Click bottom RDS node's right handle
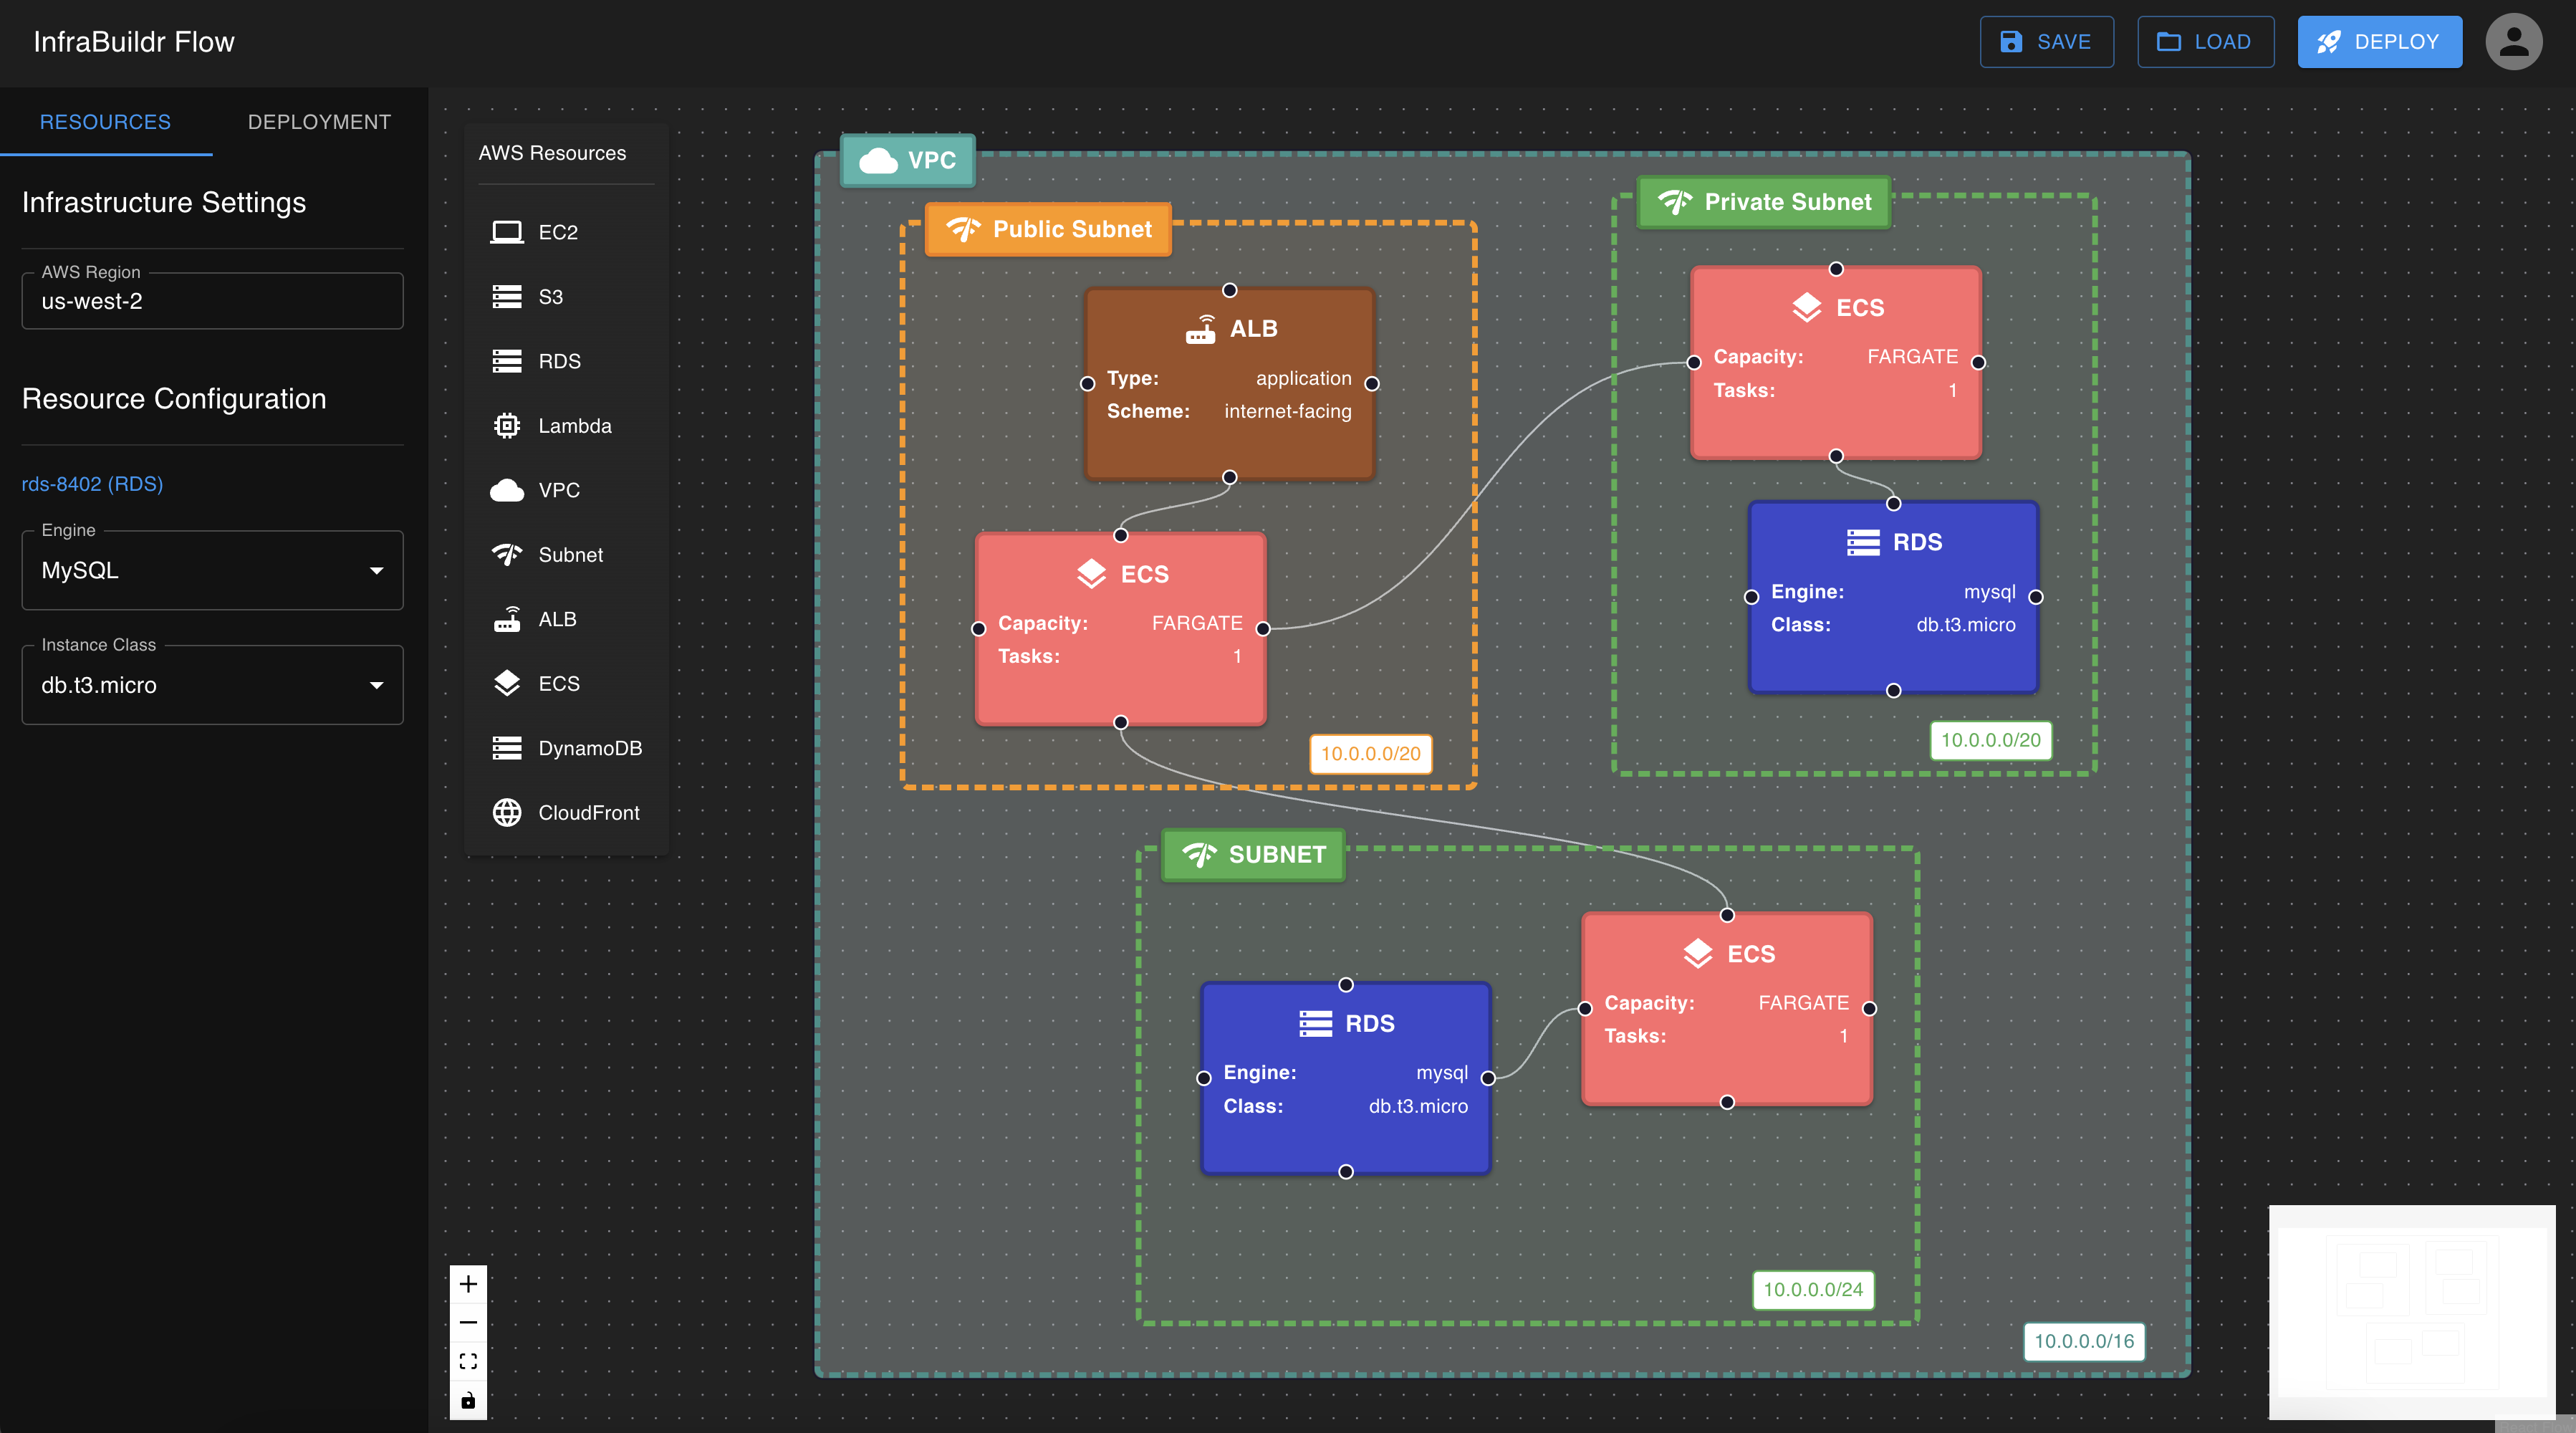The width and height of the screenshot is (2576, 1433). point(1489,1078)
